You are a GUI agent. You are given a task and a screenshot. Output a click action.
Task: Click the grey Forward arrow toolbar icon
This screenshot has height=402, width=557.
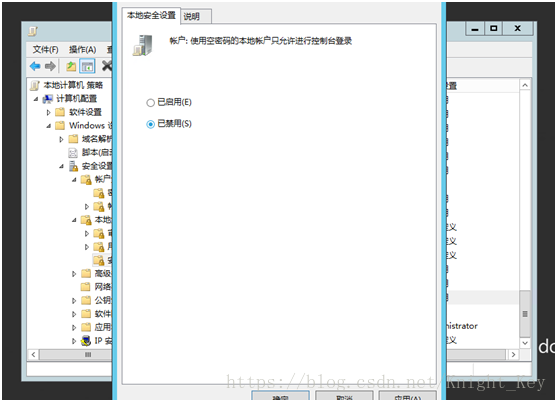(50, 66)
